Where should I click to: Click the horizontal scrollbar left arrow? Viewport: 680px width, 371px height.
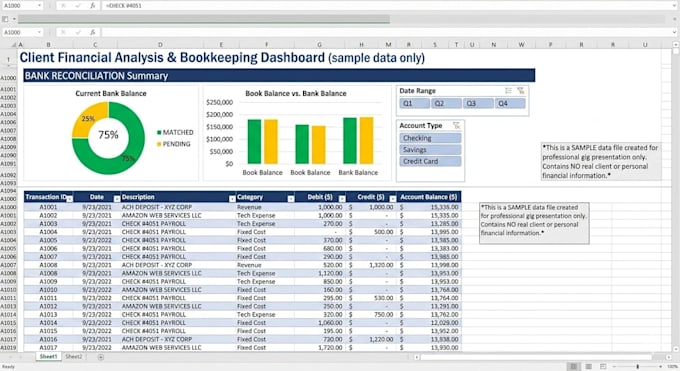pyautogui.click(x=416, y=357)
